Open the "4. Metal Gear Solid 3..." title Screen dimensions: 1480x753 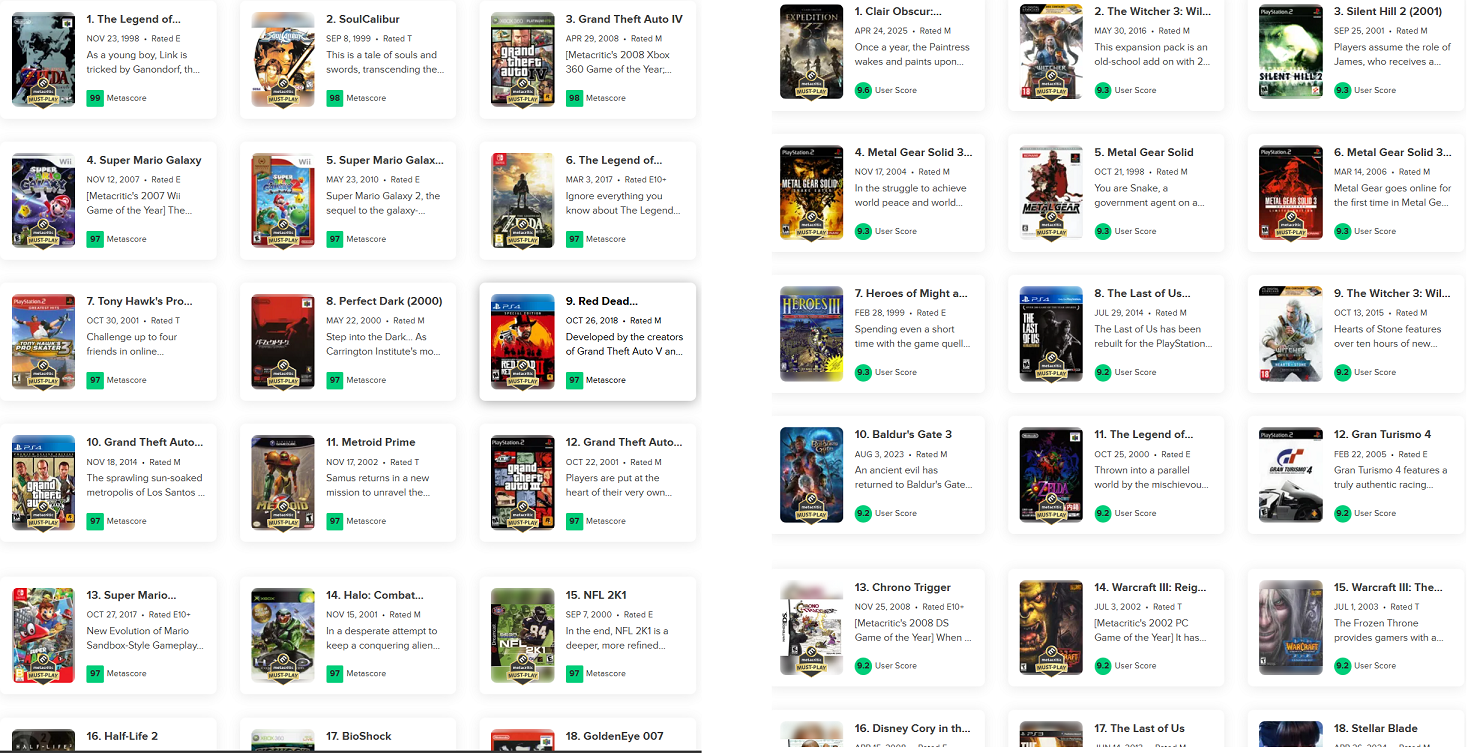point(913,152)
